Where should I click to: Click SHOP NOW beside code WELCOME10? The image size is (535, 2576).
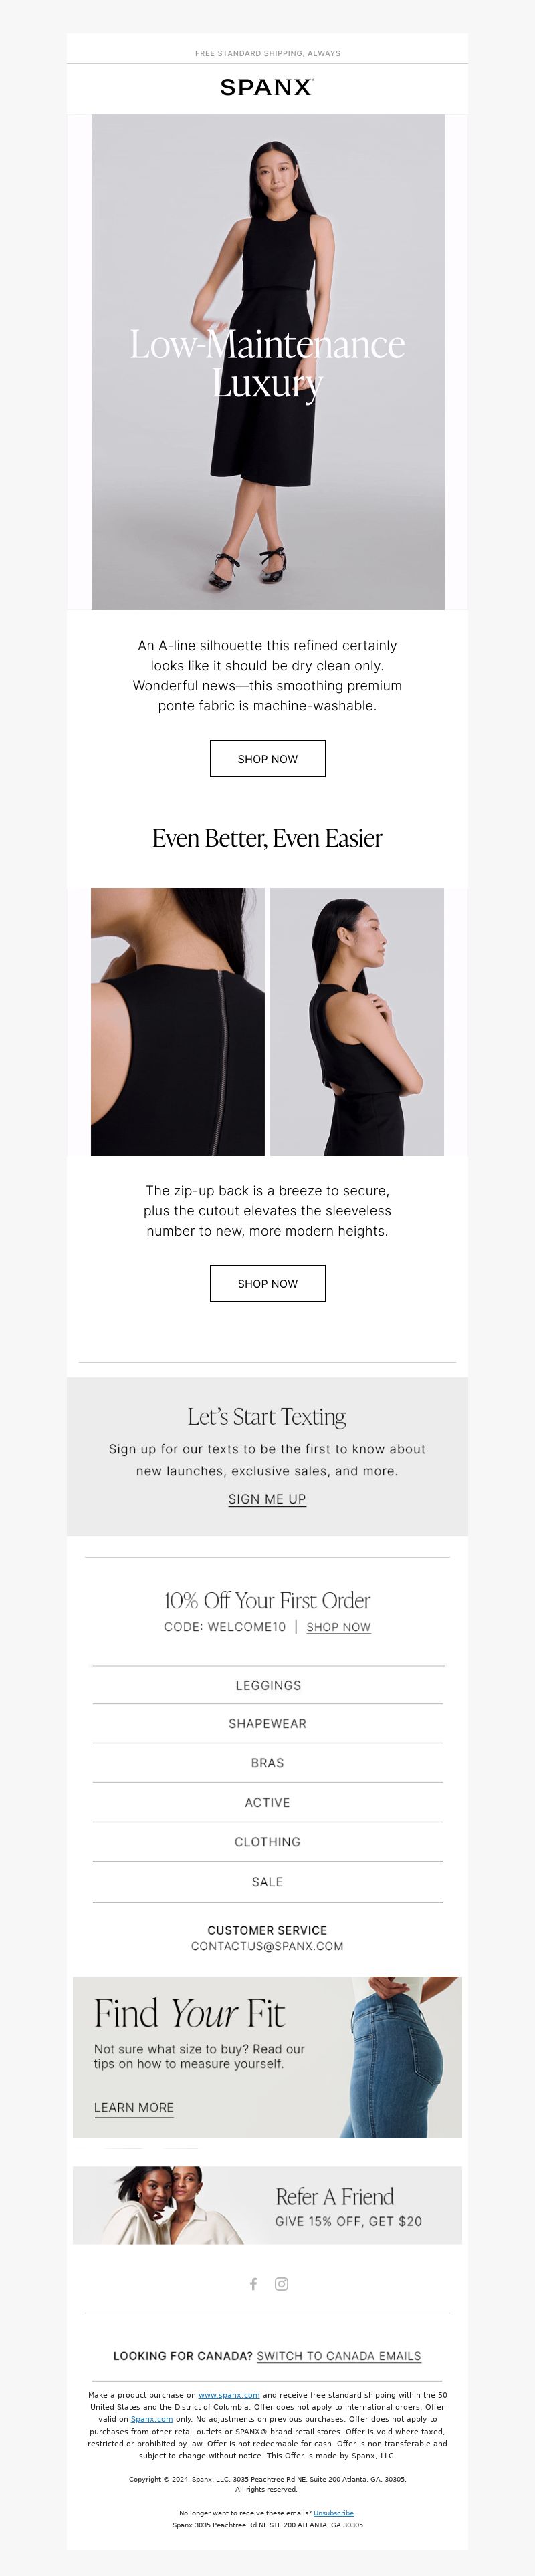point(338,1627)
